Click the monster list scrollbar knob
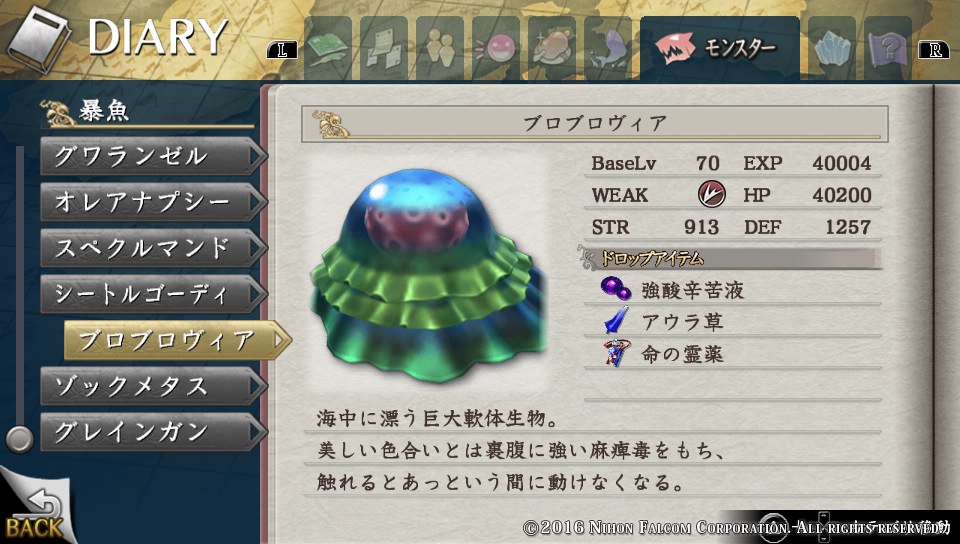 coord(20,439)
